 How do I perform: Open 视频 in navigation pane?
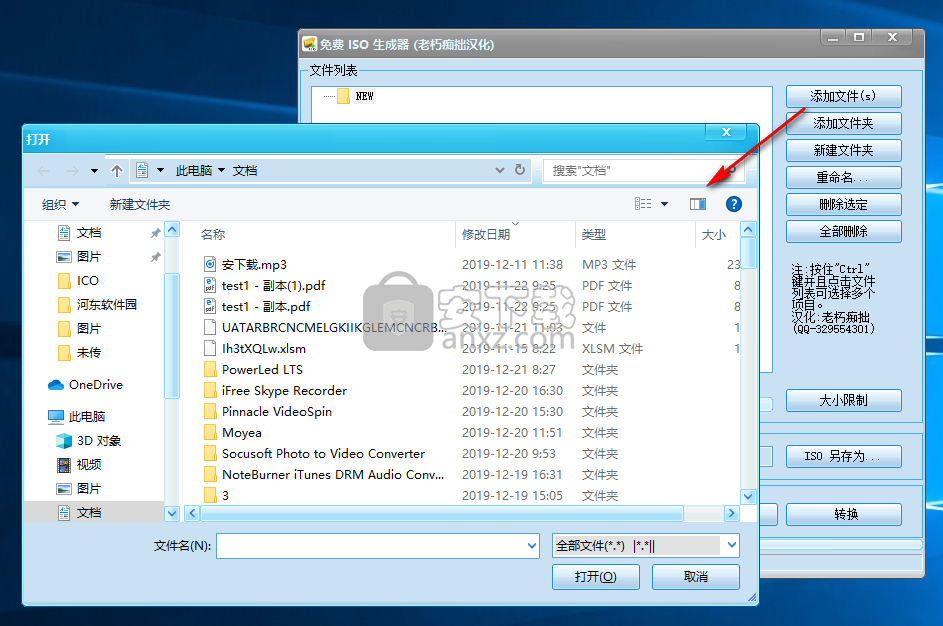click(x=88, y=465)
